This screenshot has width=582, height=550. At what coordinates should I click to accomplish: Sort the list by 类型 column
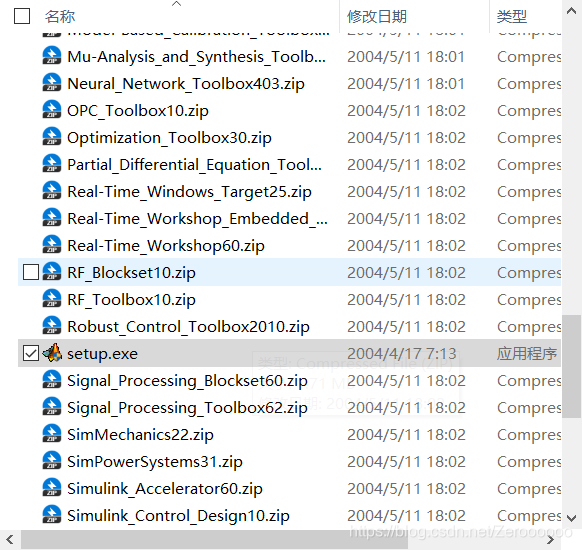[512, 17]
